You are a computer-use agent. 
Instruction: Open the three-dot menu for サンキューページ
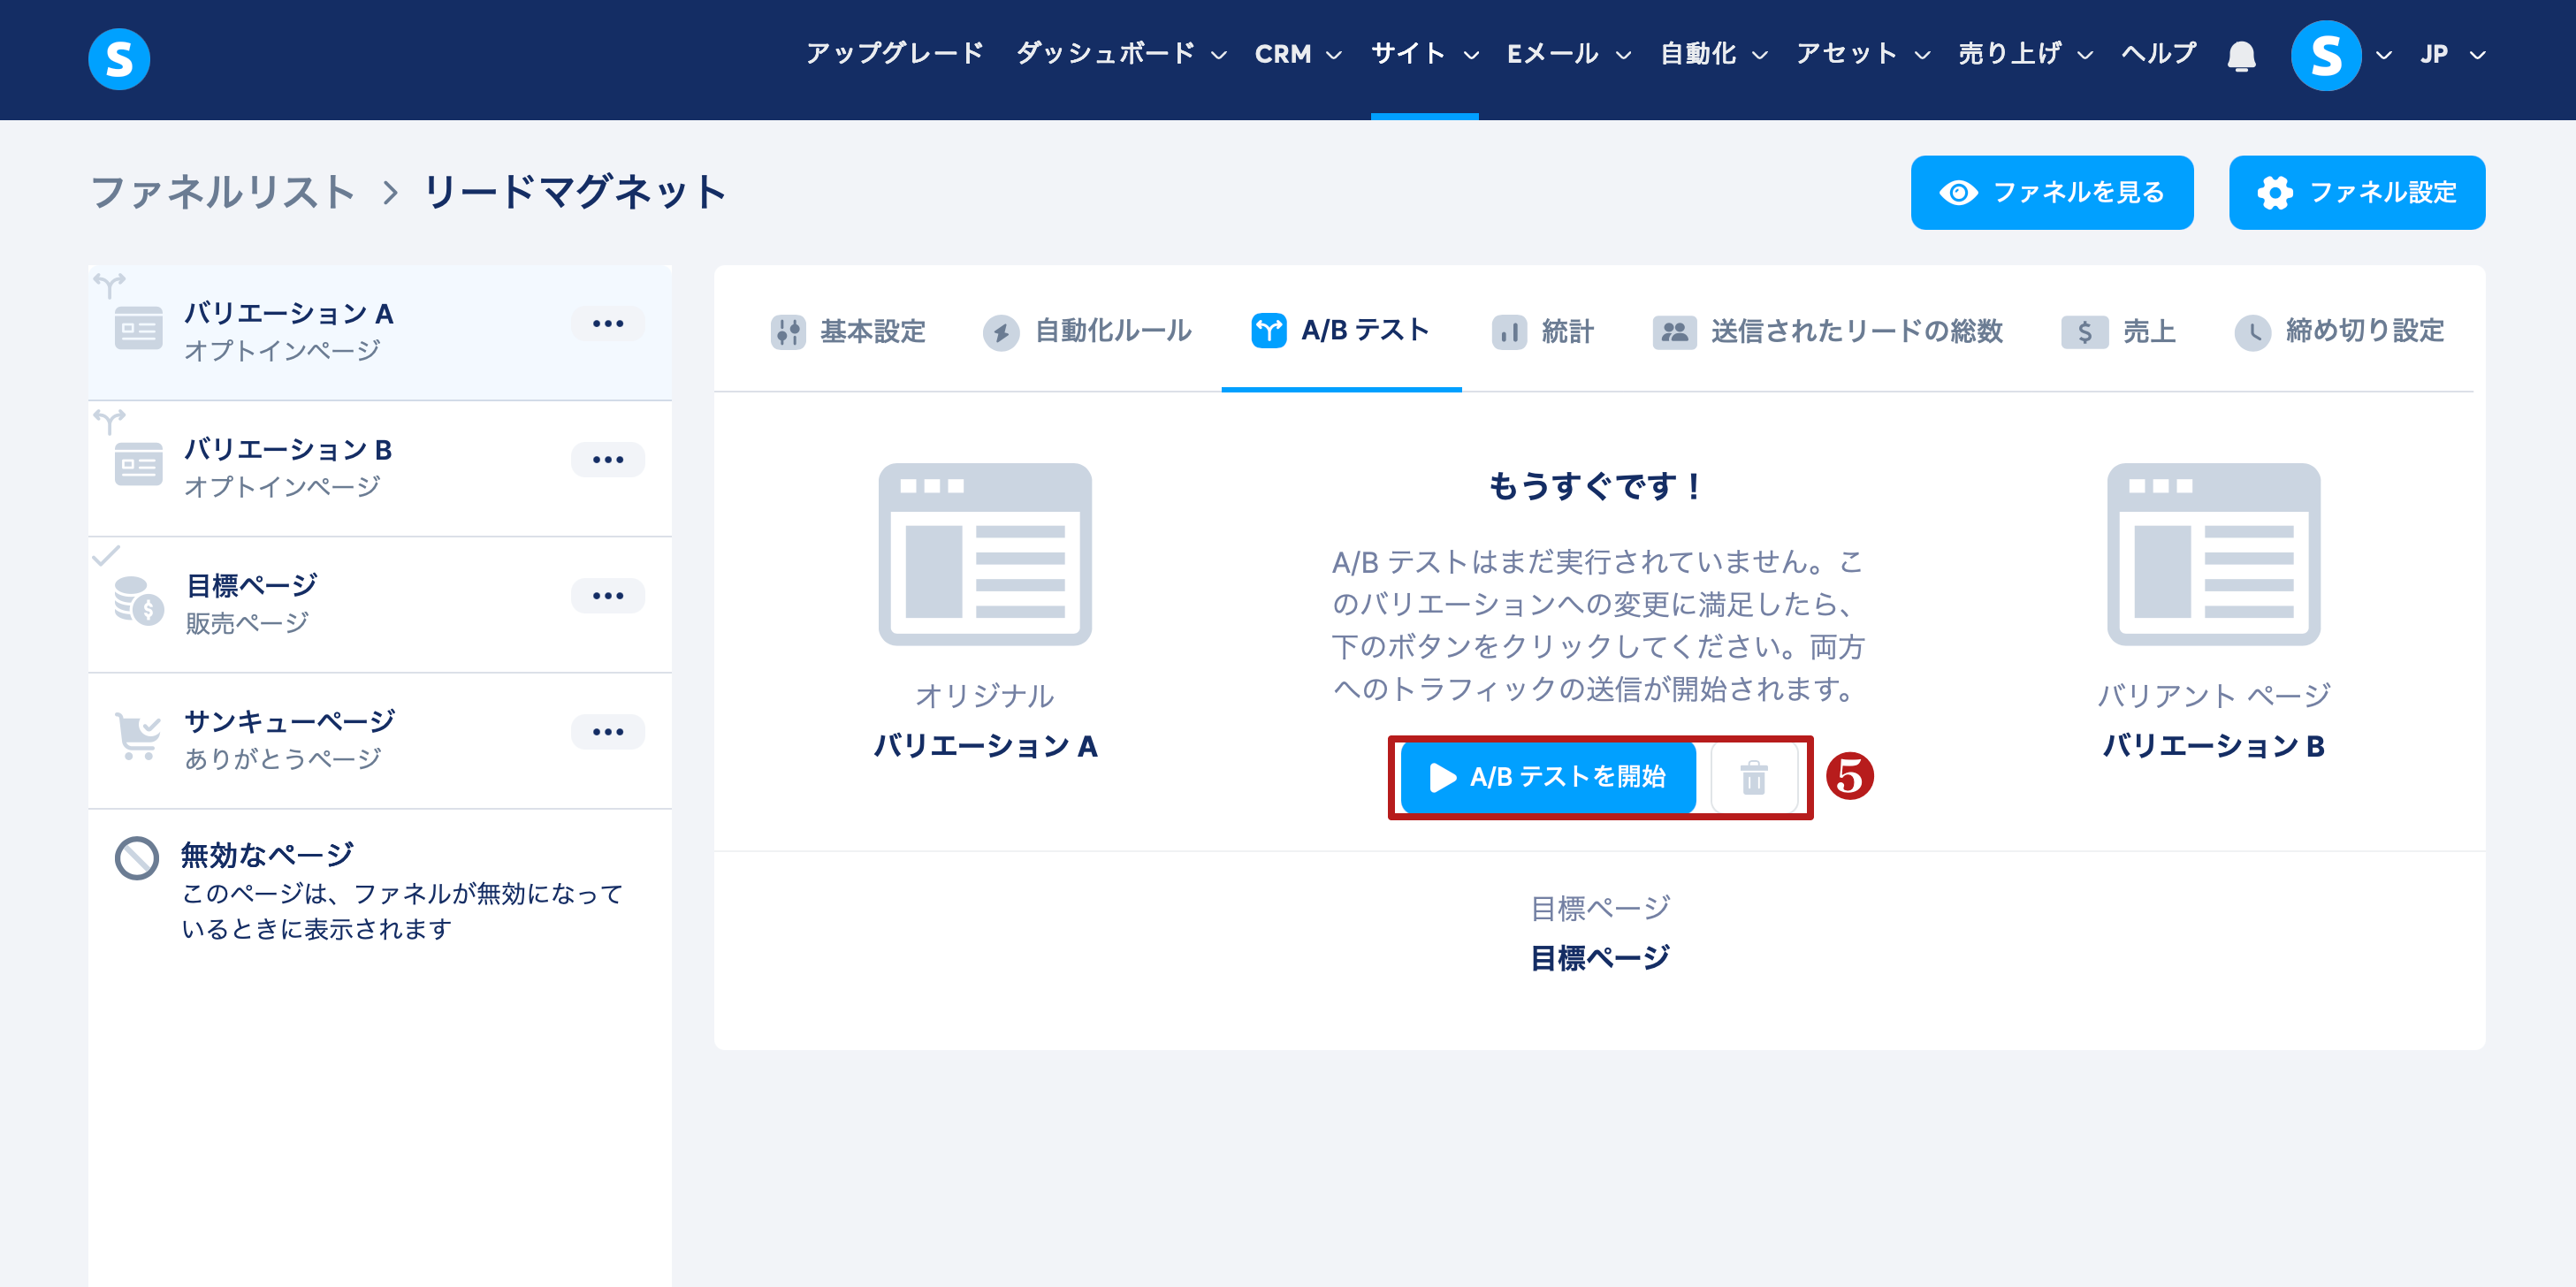pos(607,732)
